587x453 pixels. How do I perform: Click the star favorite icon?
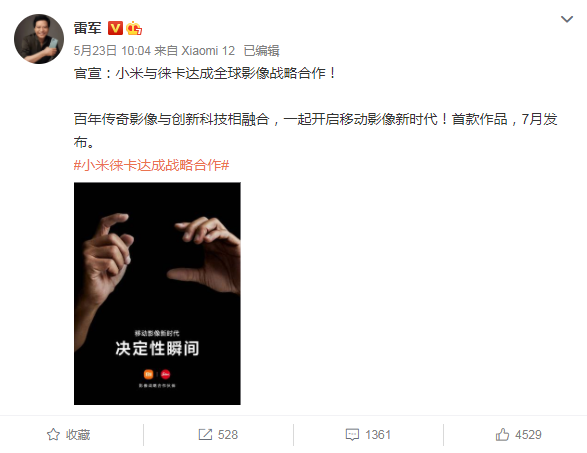click(53, 435)
